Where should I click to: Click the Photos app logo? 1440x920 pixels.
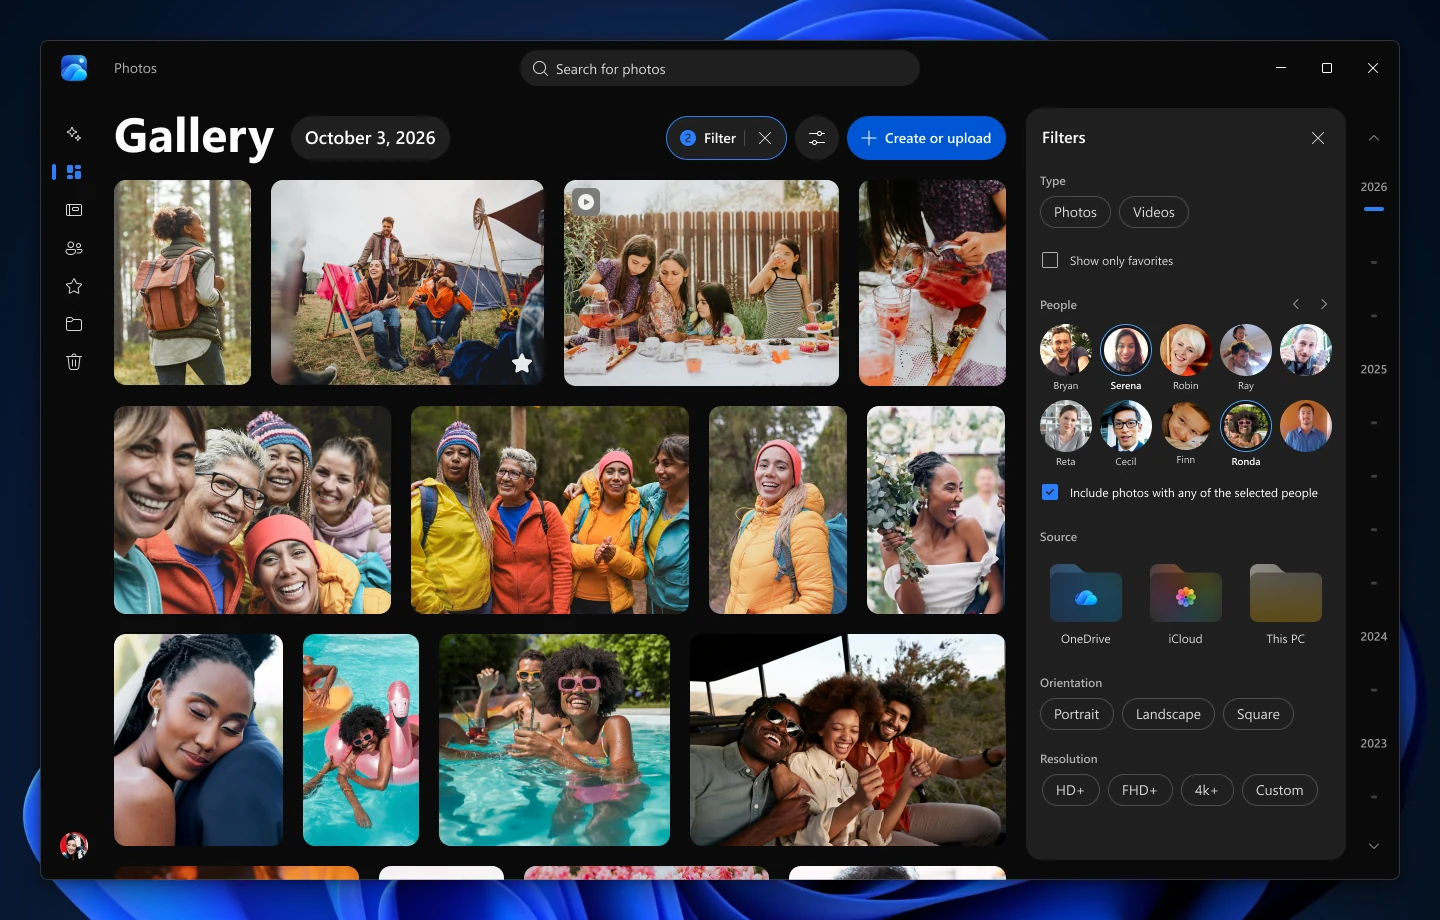(x=74, y=68)
